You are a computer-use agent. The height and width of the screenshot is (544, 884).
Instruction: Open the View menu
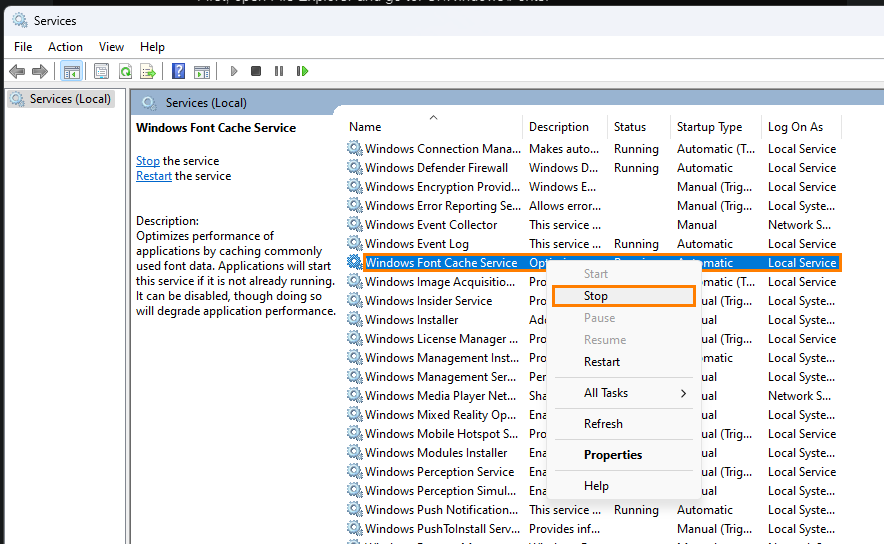(111, 47)
